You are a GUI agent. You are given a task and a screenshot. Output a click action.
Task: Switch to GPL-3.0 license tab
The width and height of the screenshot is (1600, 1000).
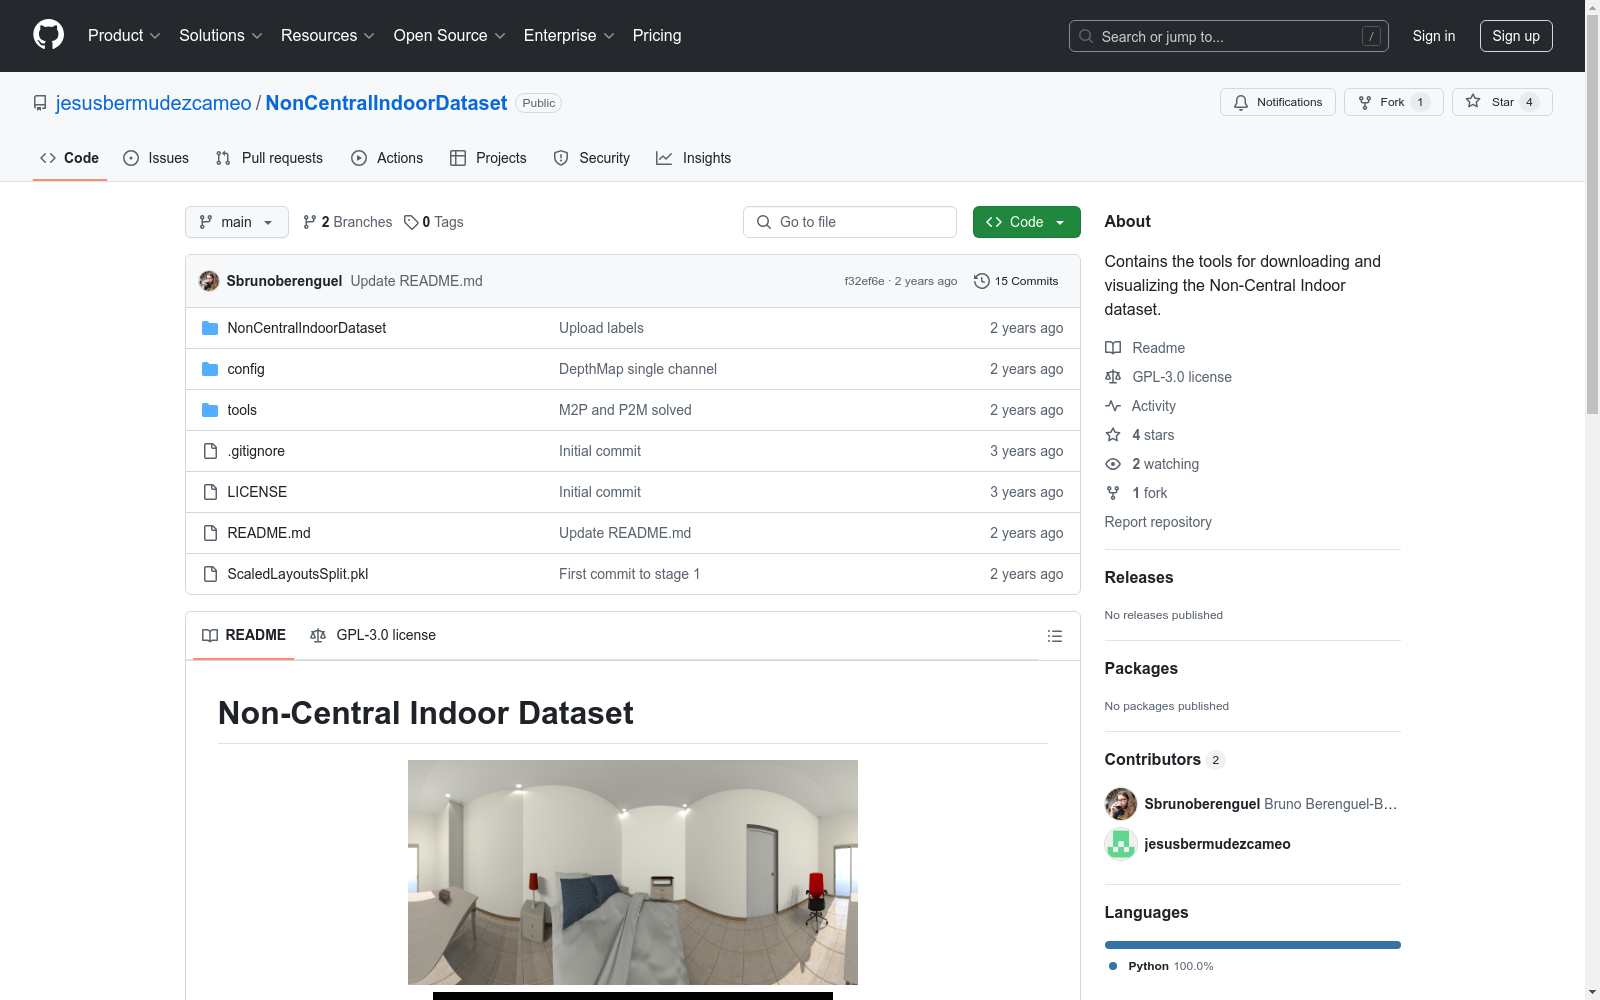pyautogui.click(x=373, y=635)
